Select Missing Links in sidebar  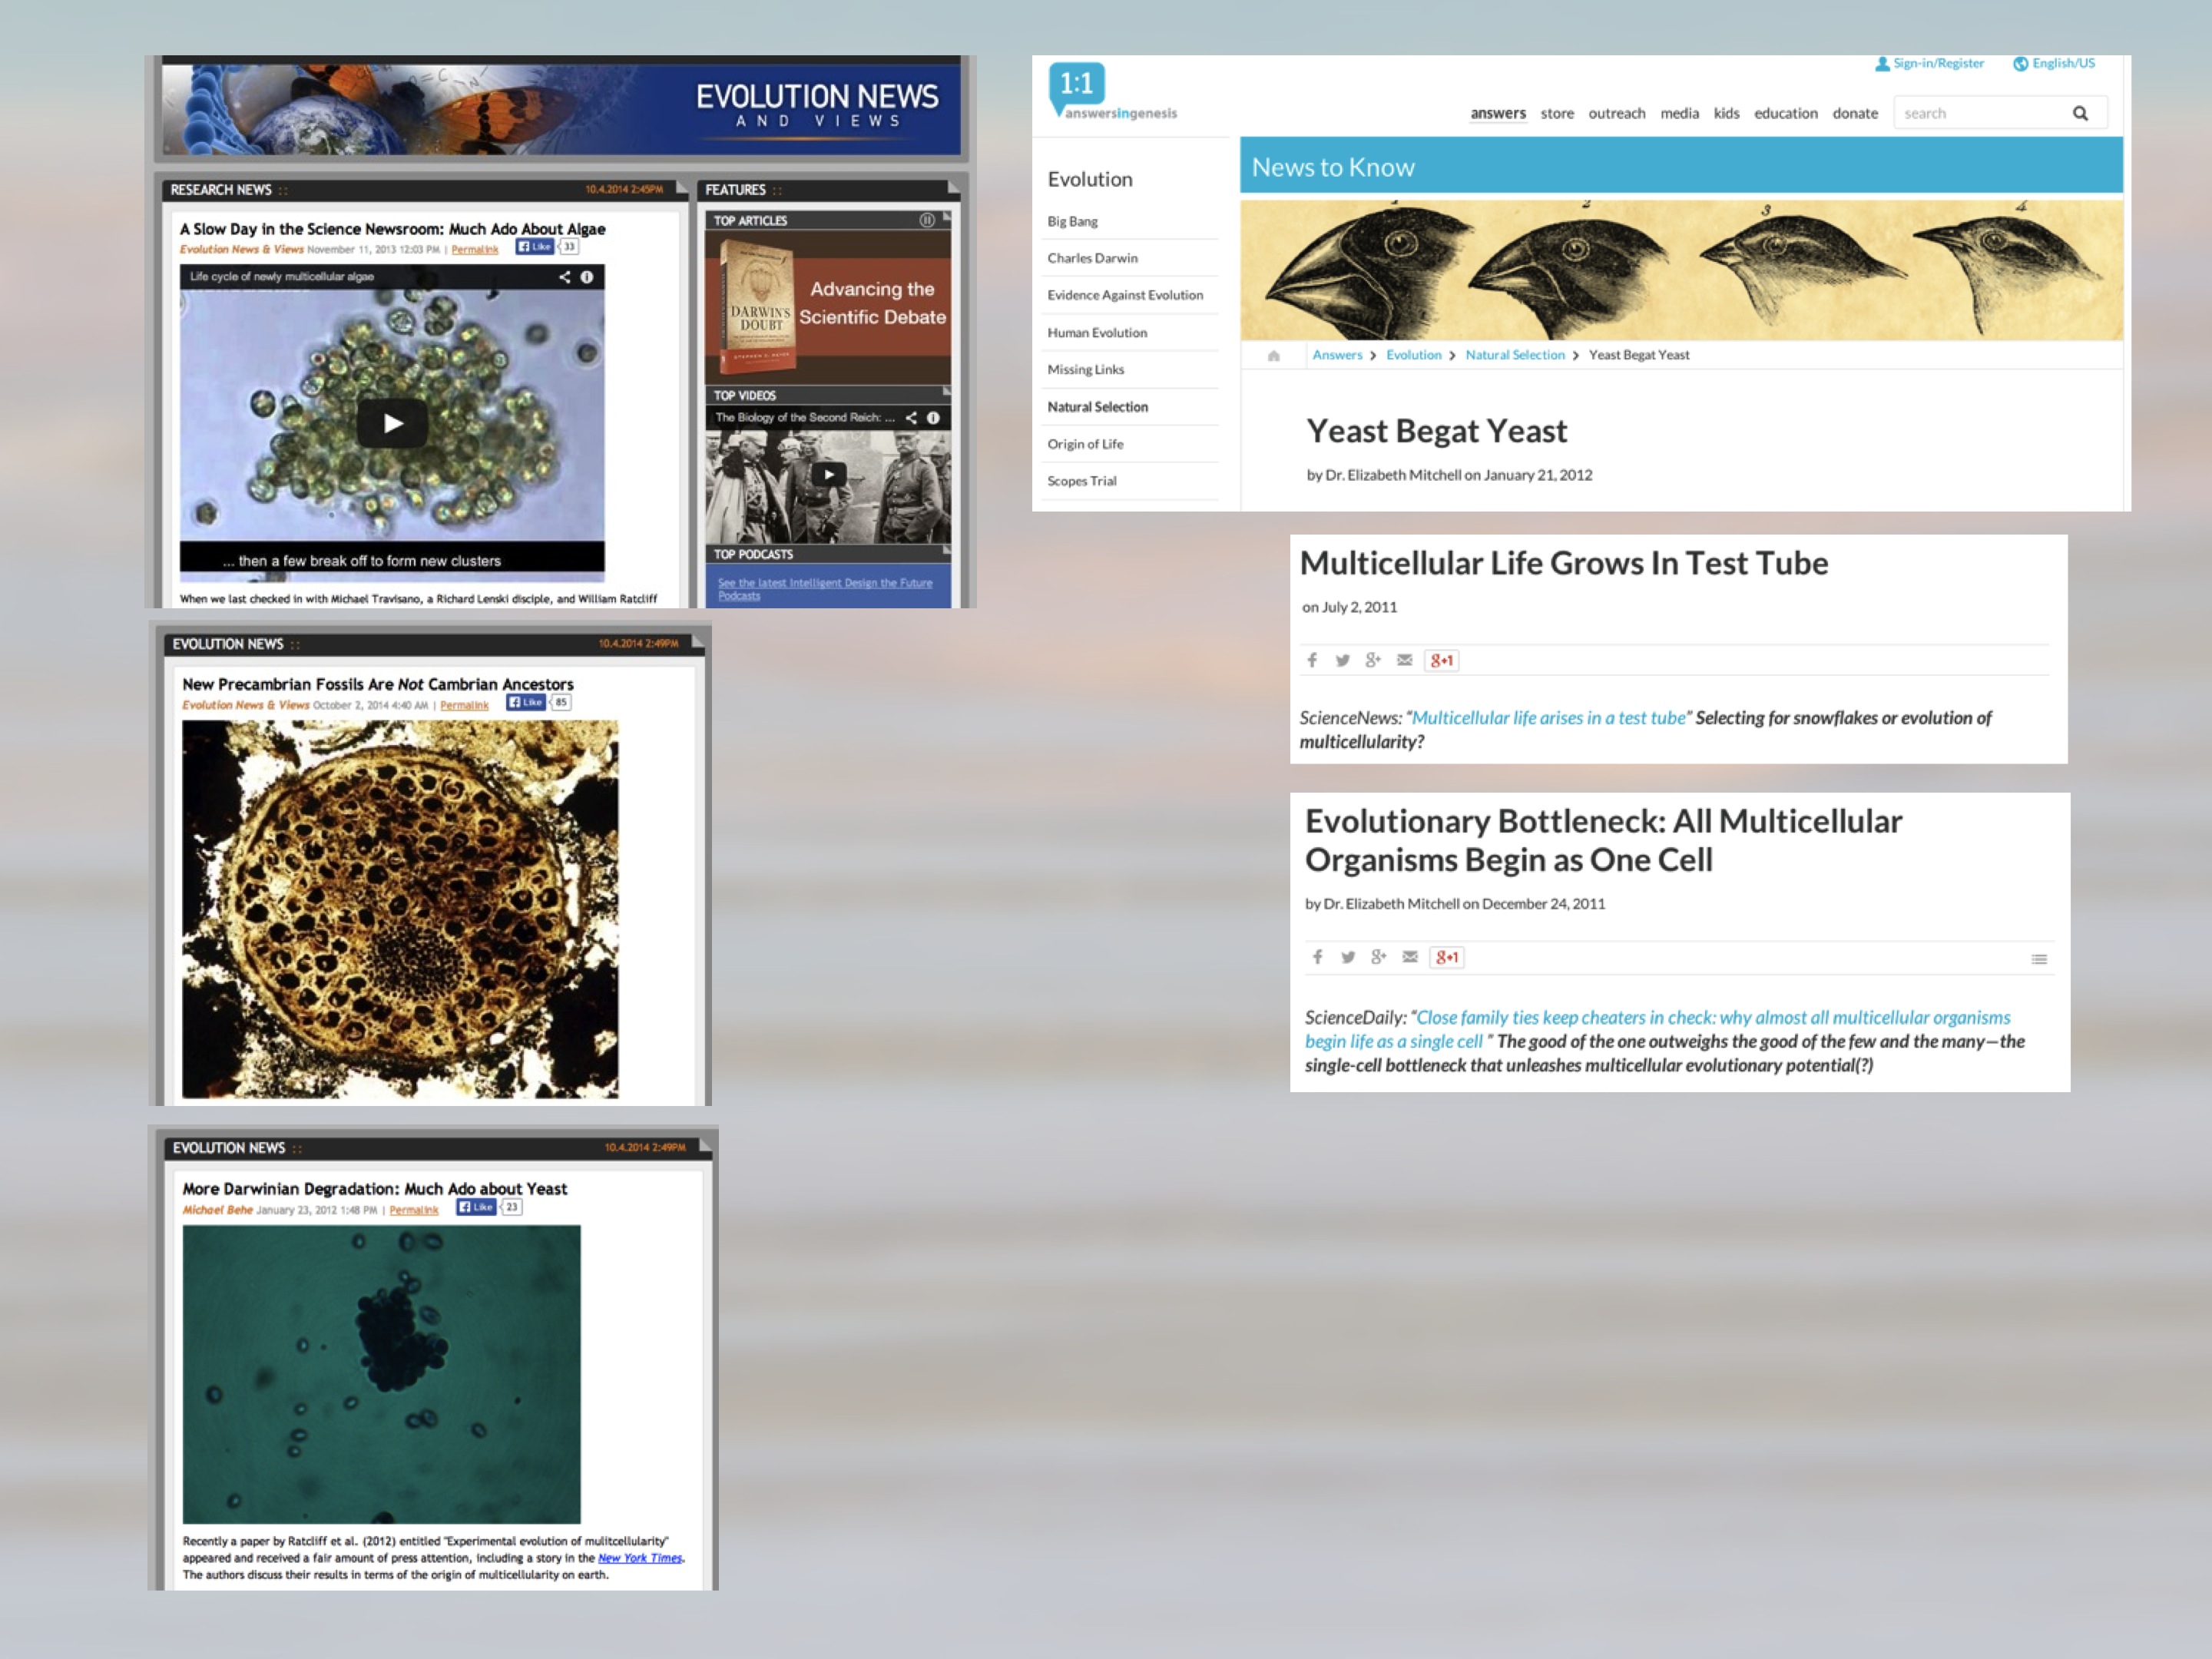(1086, 369)
